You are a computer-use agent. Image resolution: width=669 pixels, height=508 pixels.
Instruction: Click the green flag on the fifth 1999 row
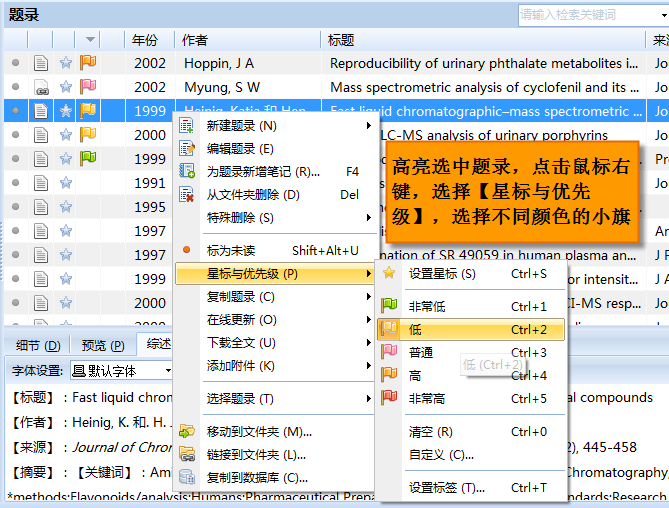click(88, 158)
